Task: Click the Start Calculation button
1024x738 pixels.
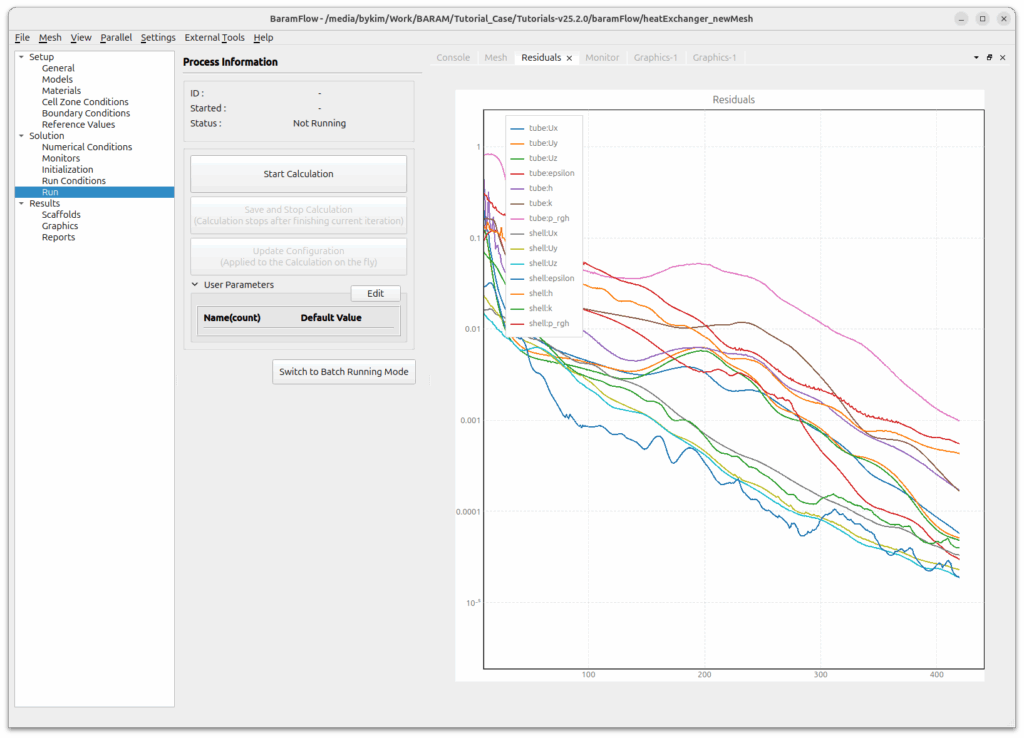Action: [298, 174]
